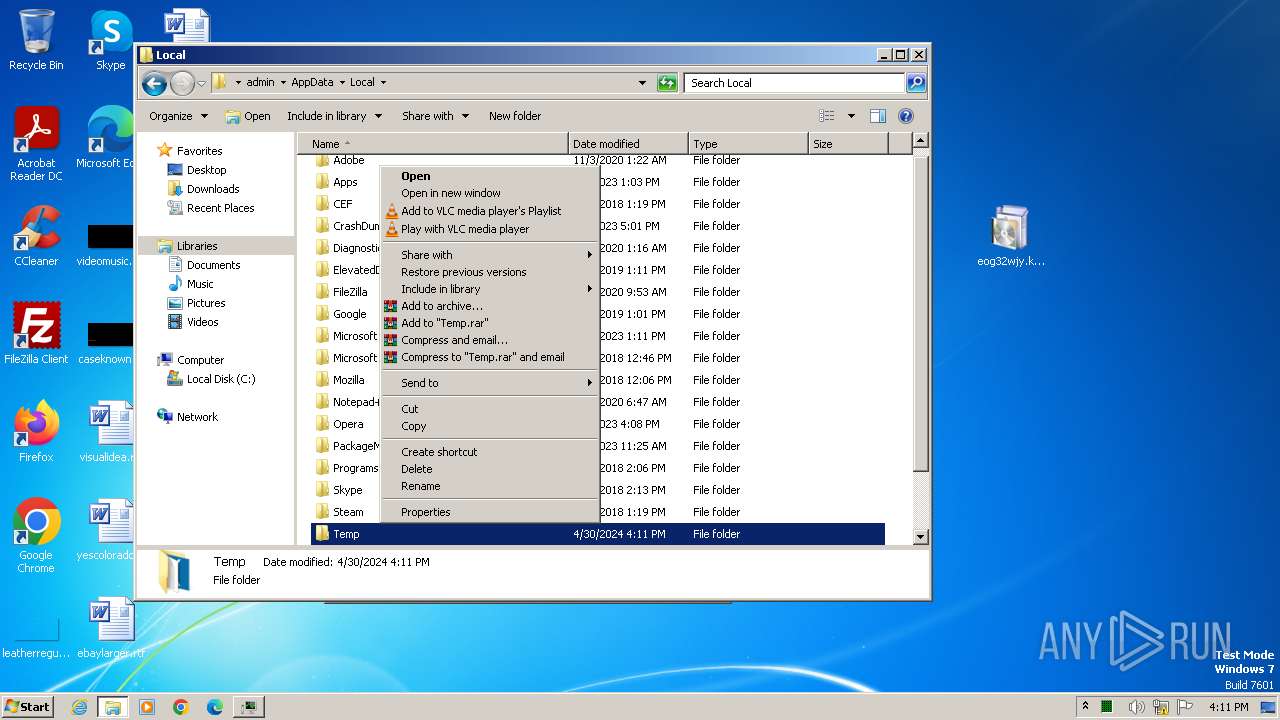1280x720 pixels.
Task: Choose Add to "Temp.rar" entry
Action: point(490,323)
